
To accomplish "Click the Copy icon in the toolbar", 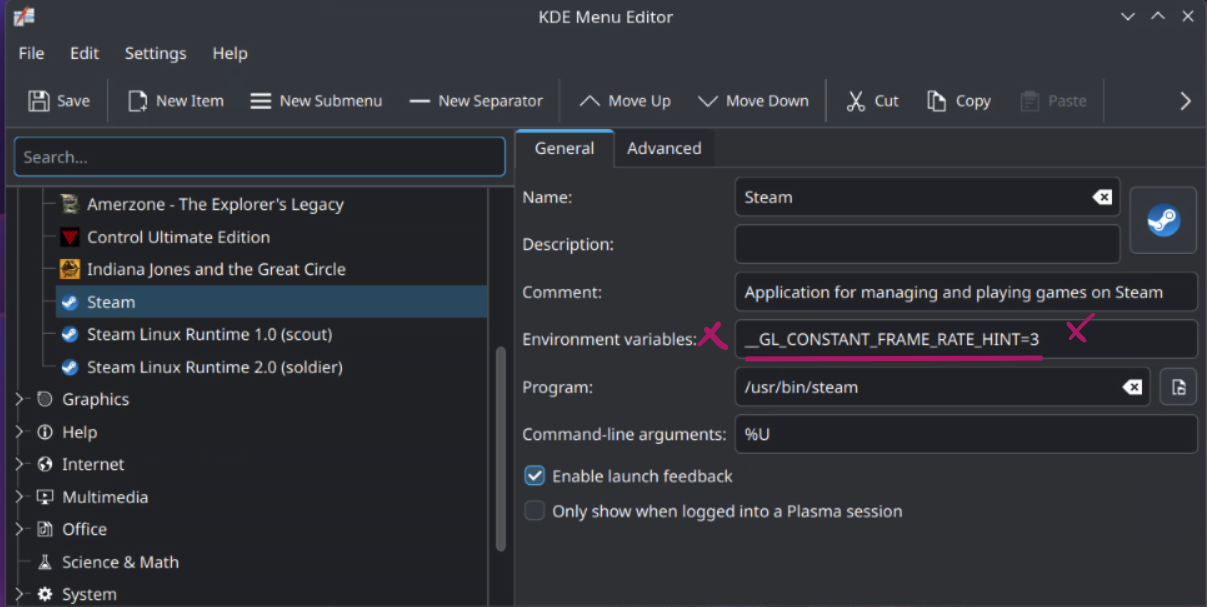I will coord(938,100).
